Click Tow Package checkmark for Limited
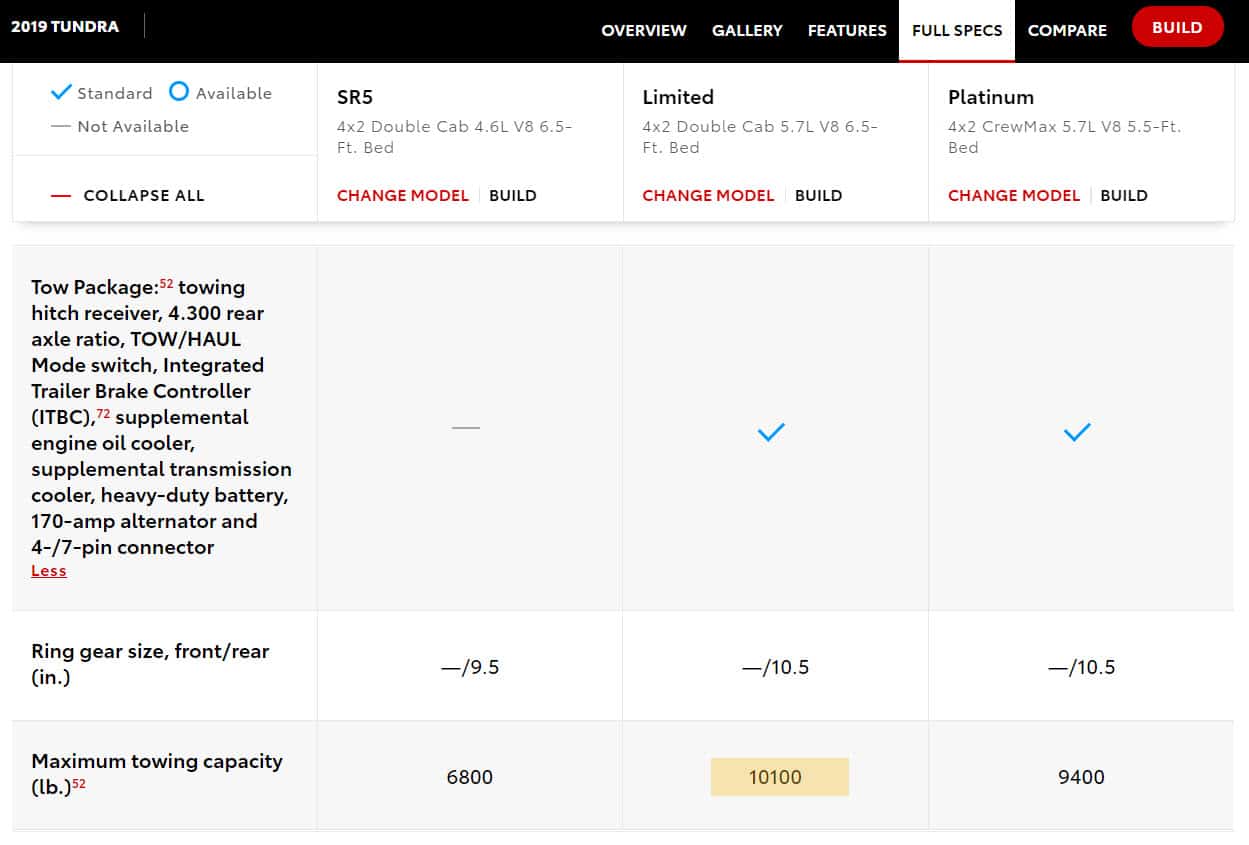This screenshot has width=1249, height=845. click(x=771, y=432)
